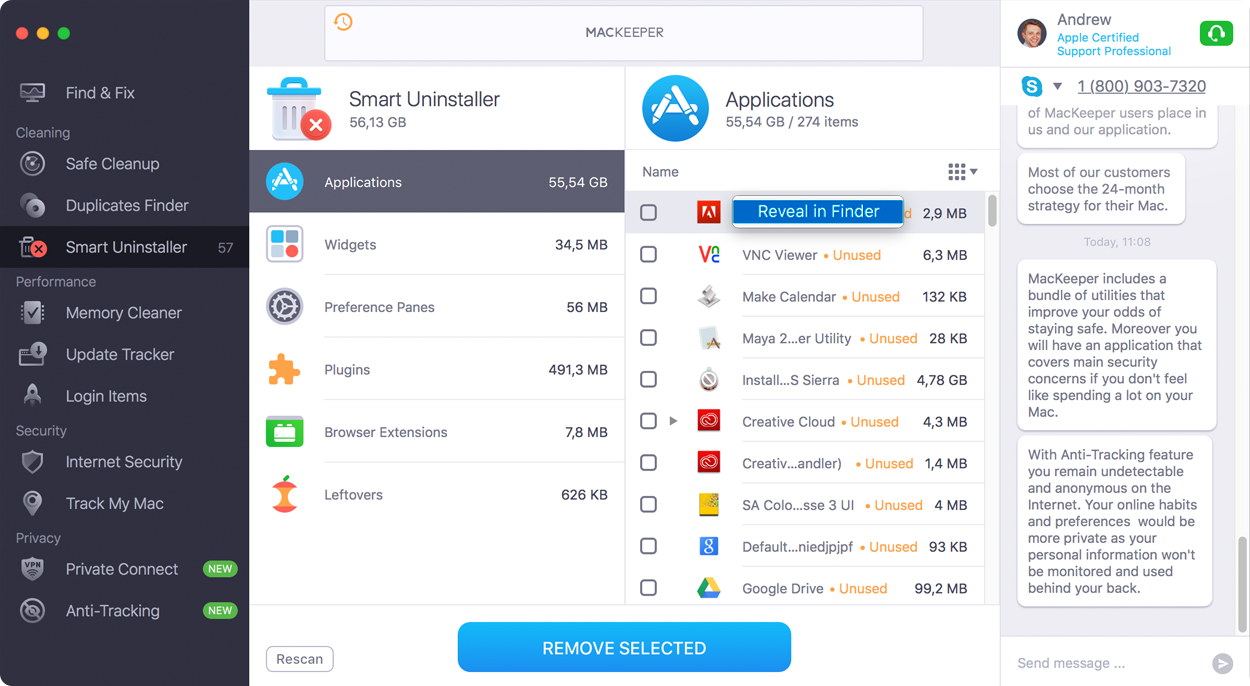Click the Login Items rocket icon
This screenshot has width=1250, height=686.
[x=32, y=396]
